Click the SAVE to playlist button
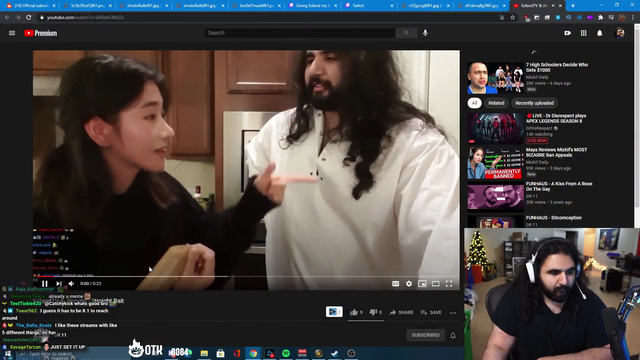 (x=431, y=312)
